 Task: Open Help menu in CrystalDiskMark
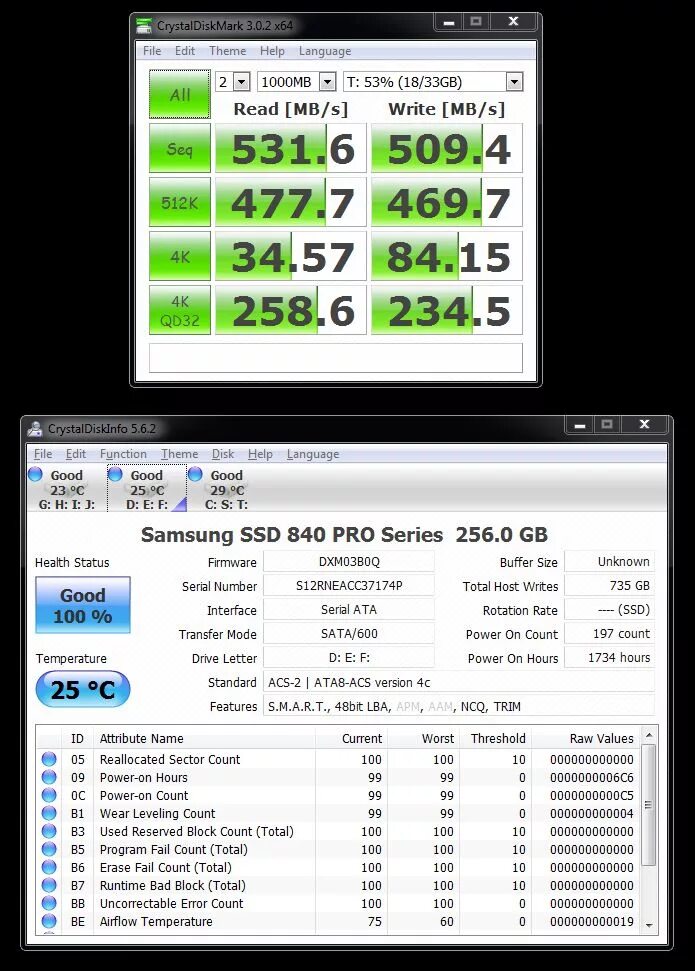point(272,51)
